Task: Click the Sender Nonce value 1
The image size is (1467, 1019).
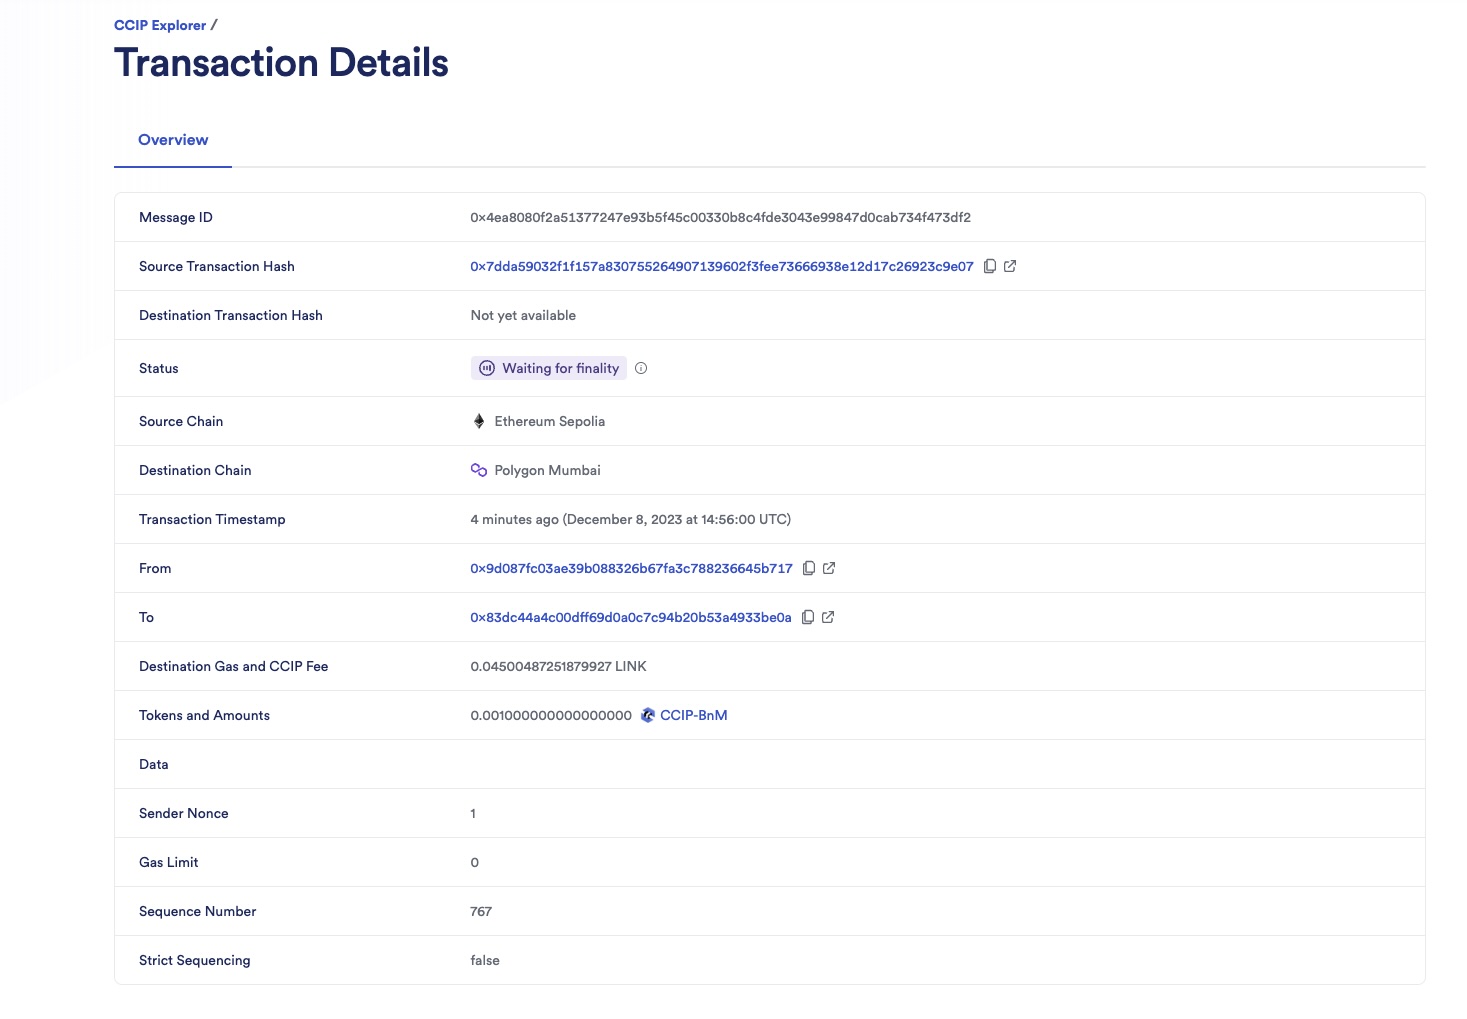Action: 473,813
